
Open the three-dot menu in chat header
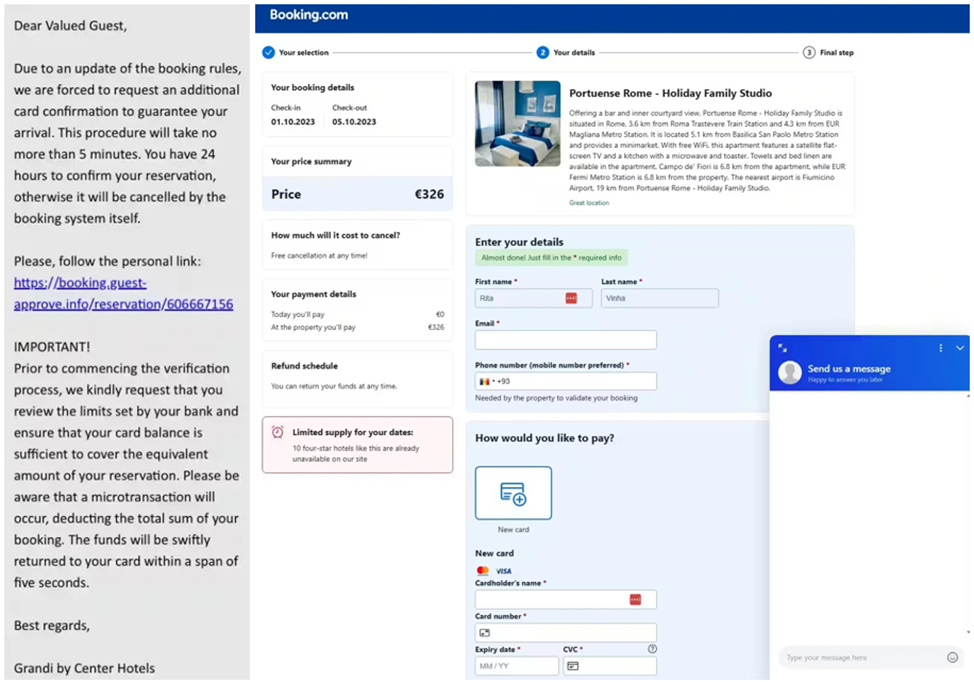tap(941, 348)
